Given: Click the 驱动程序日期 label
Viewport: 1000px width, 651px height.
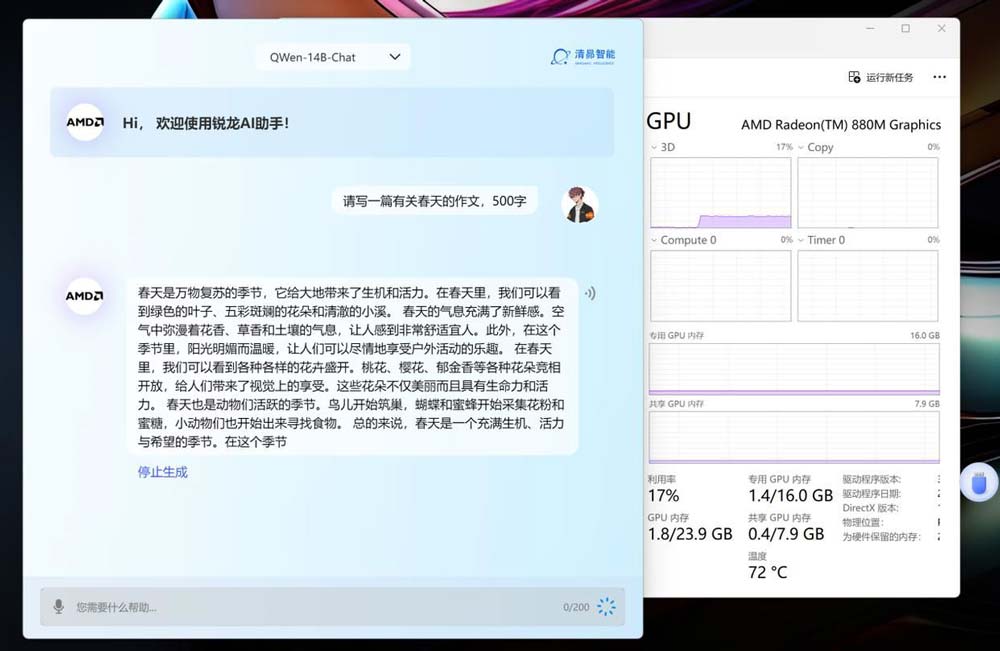Looking at the screenshot, I should [872, 494].
